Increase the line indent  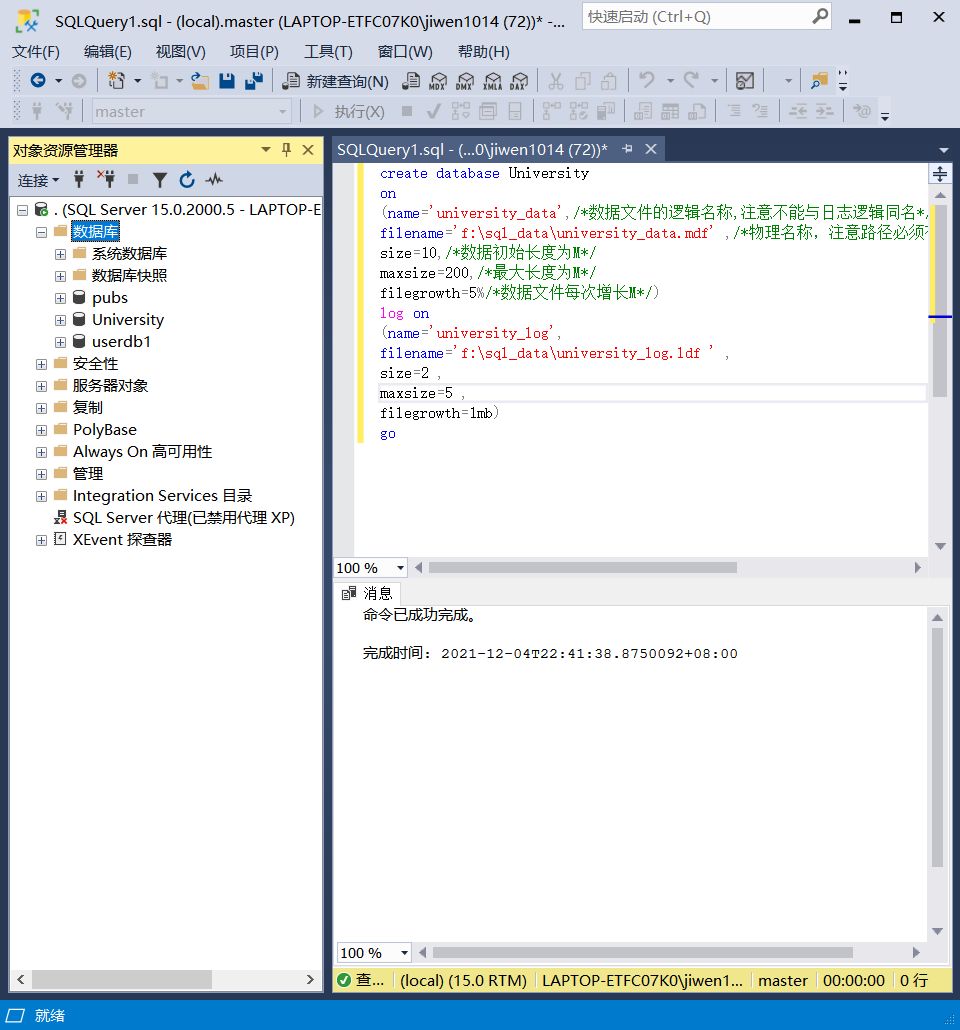click(x=825, y=112)
